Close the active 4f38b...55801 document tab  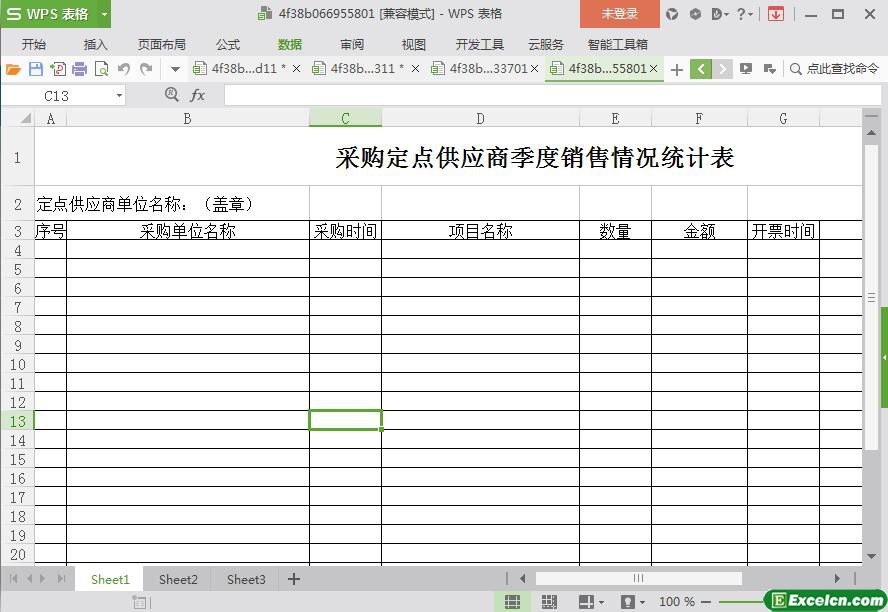[654, 69]
